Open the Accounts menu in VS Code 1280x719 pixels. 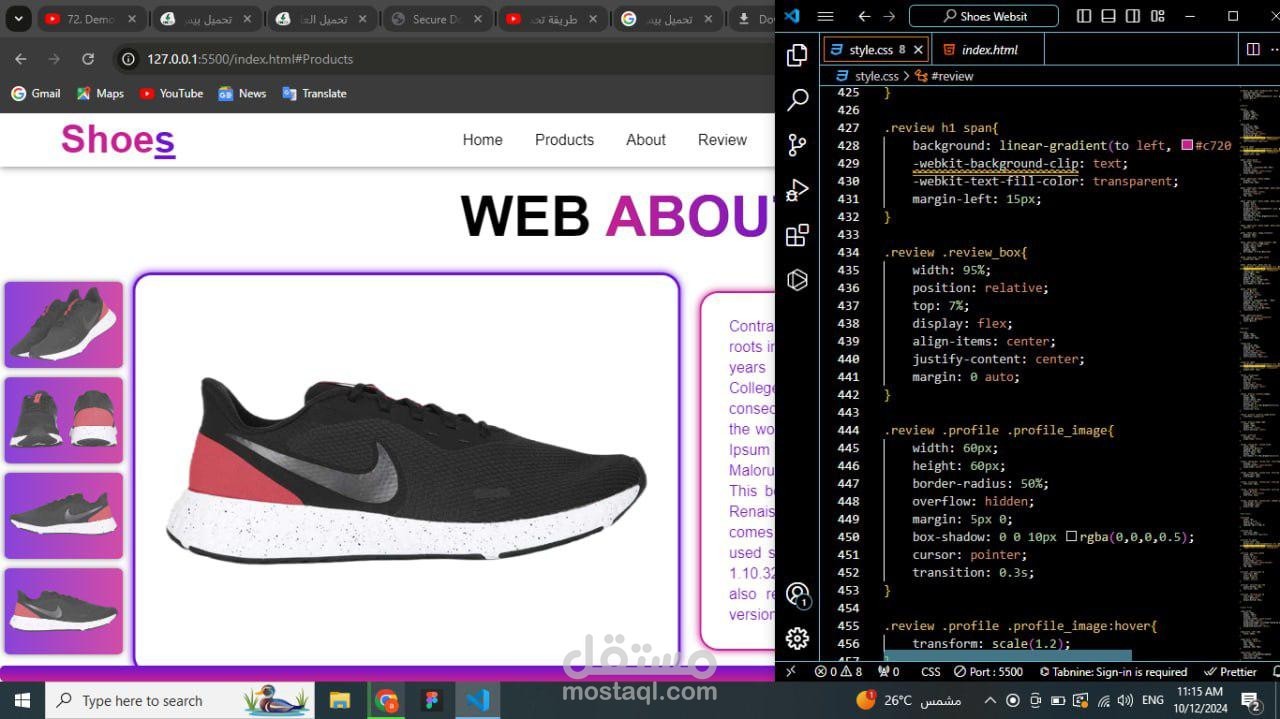pyautogui.click(x=797, y=595)
